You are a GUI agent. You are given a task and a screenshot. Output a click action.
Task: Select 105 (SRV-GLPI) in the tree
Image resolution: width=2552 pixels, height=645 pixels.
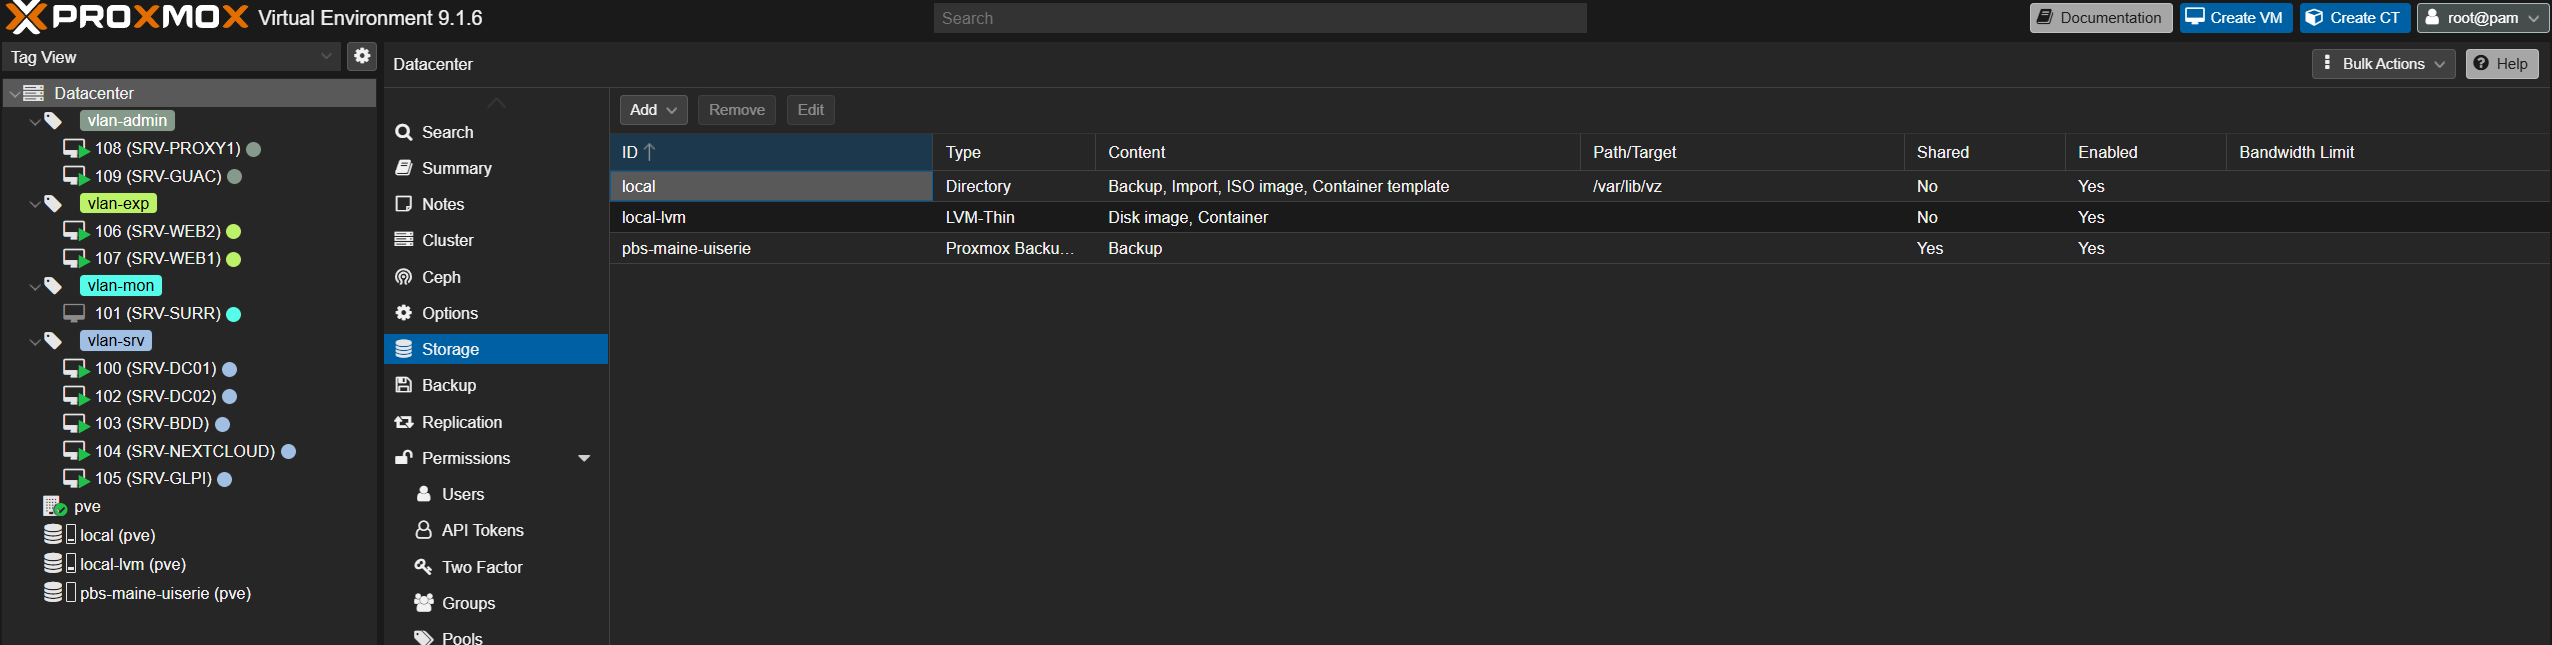point(153,479)
